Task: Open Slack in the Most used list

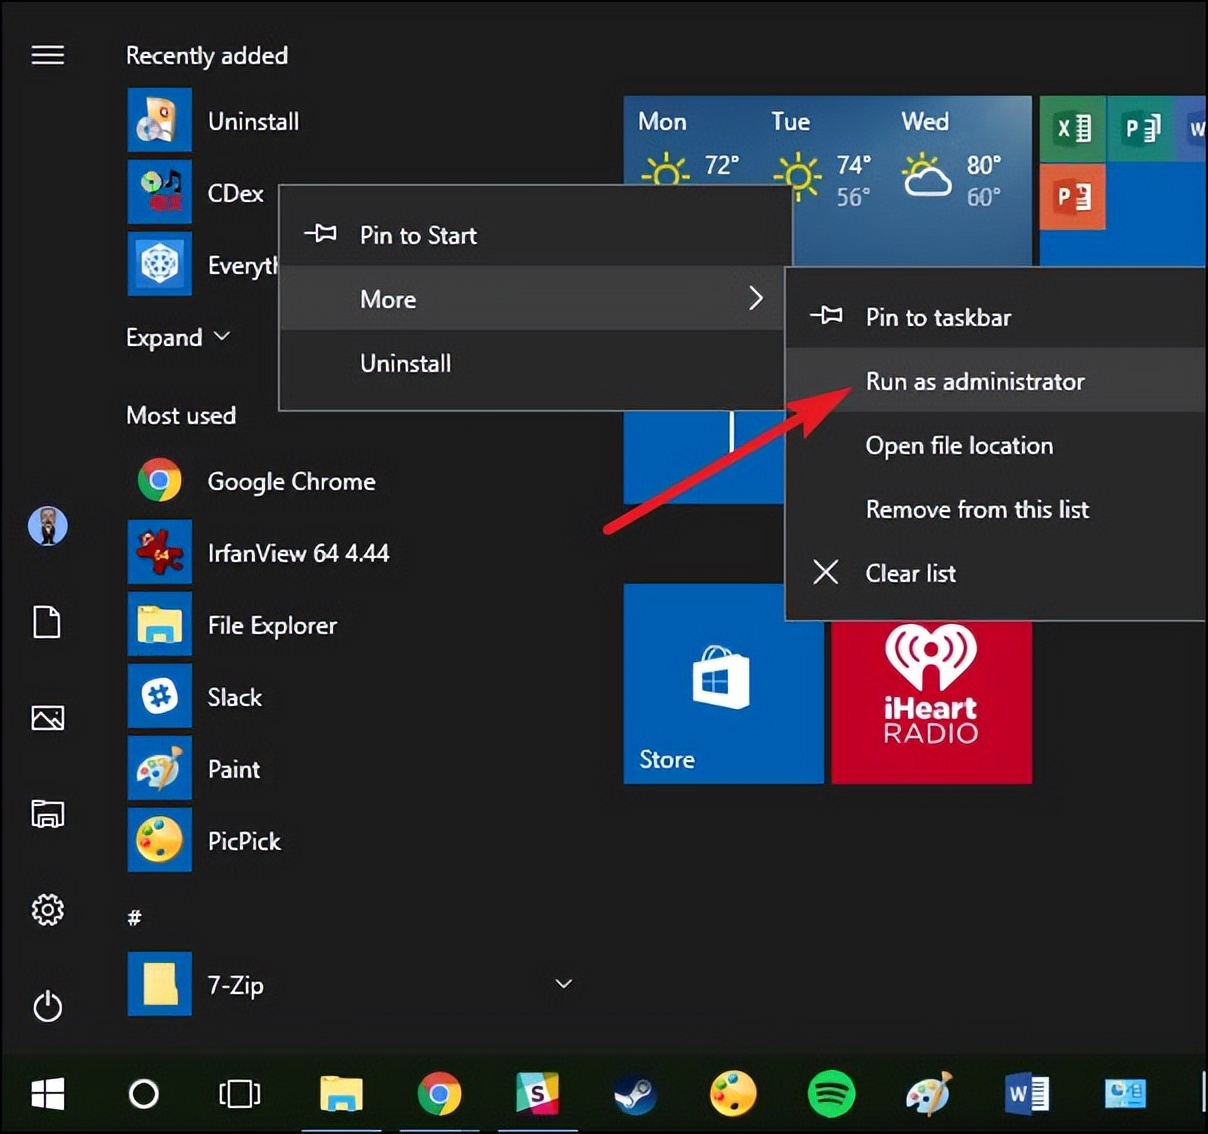Action: point(234,697)
